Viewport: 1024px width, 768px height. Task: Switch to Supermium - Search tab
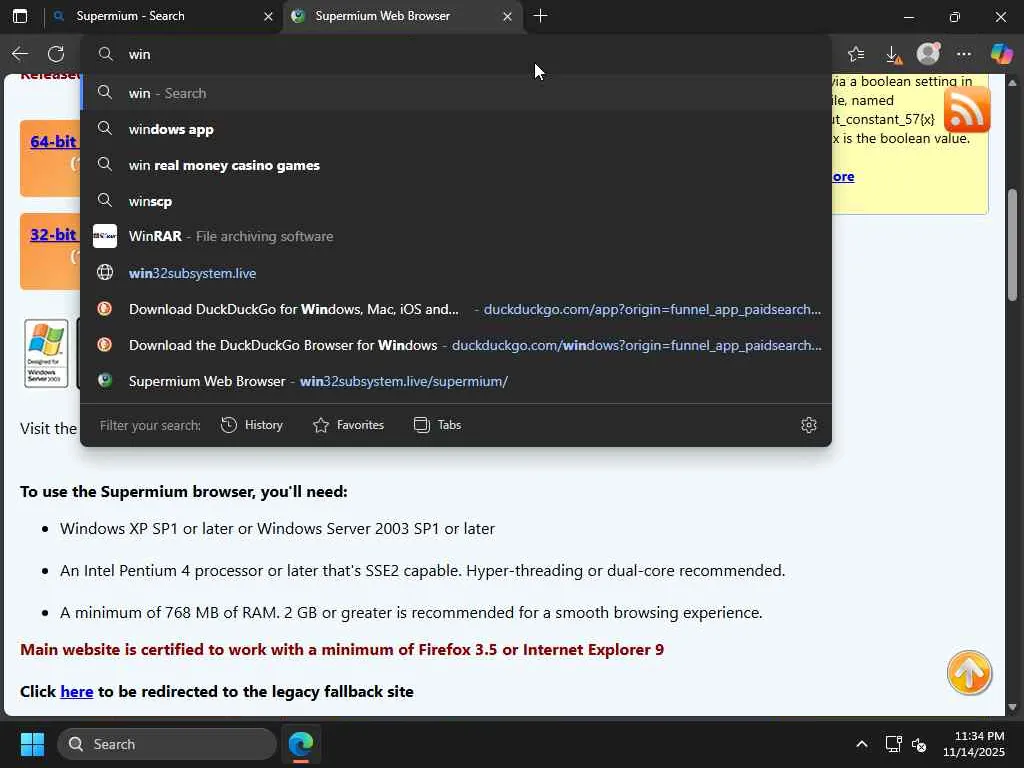162,16
